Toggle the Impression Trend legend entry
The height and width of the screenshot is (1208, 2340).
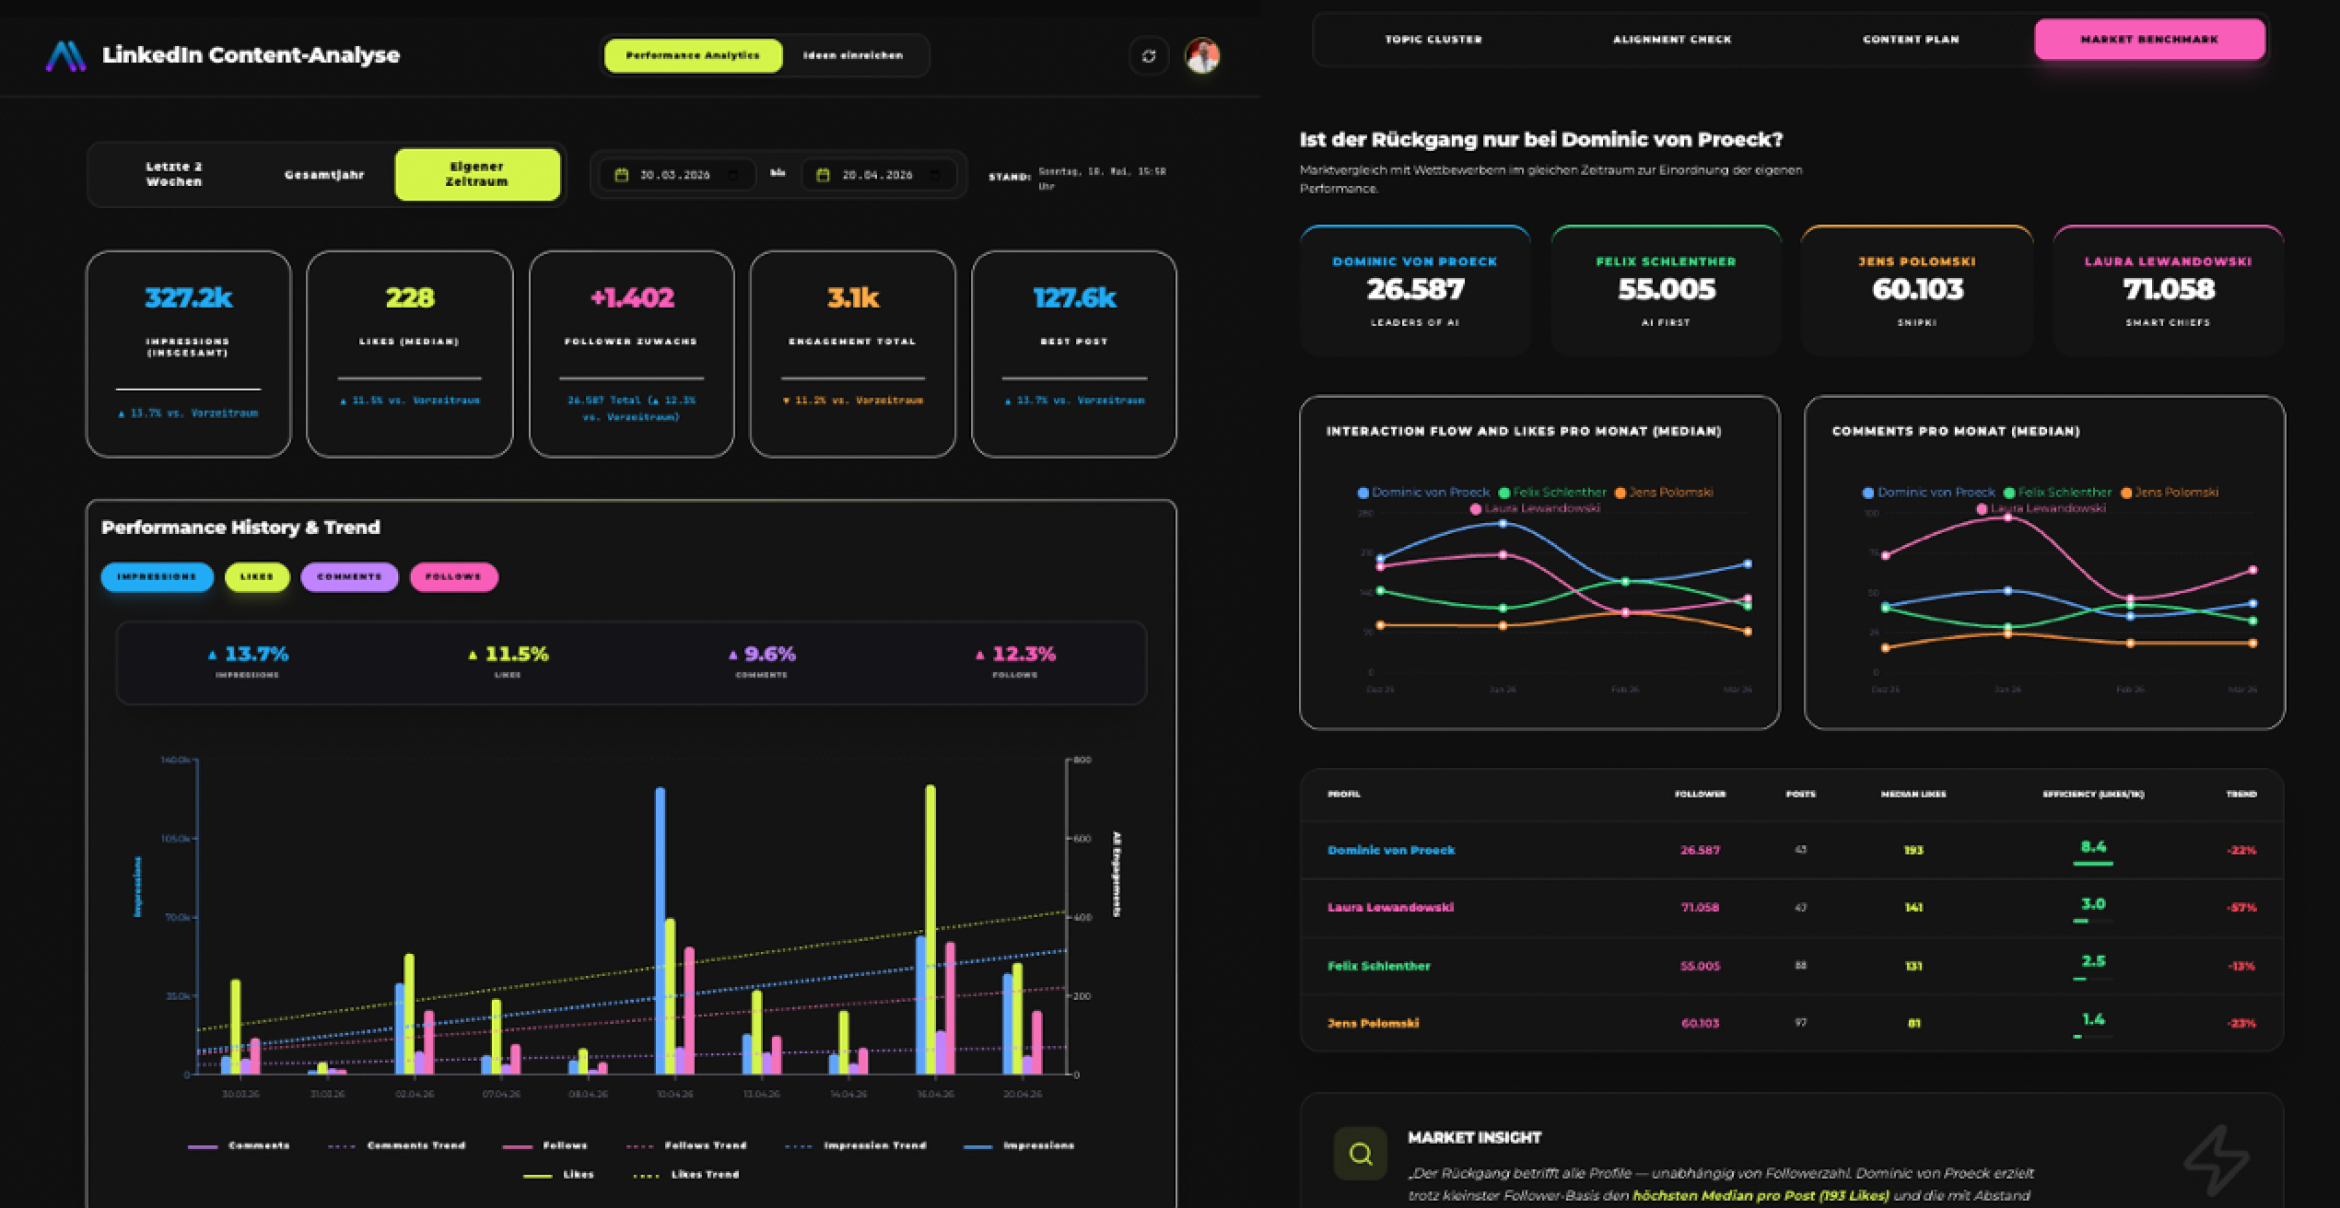point(856,1146)
